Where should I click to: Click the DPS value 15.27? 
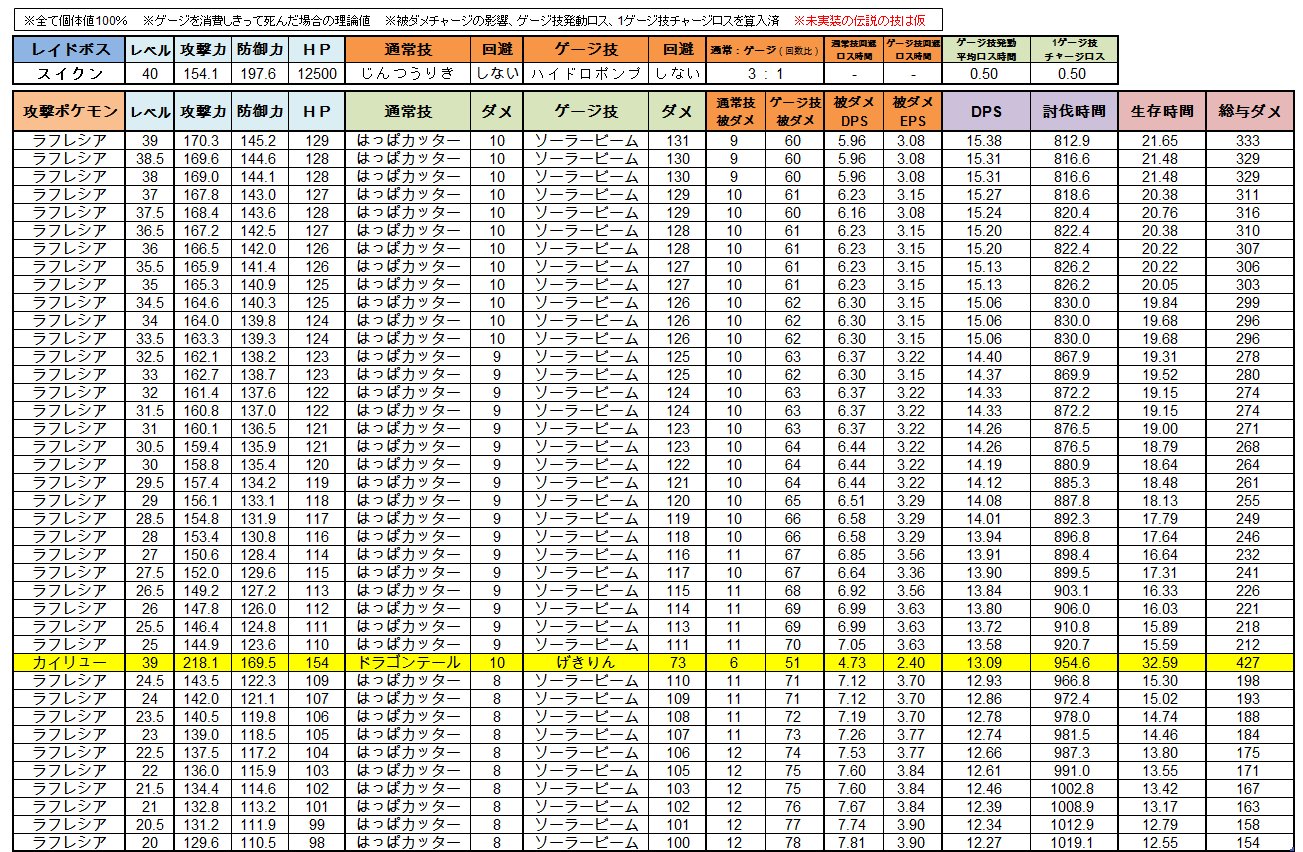click(x=986, y=195)
